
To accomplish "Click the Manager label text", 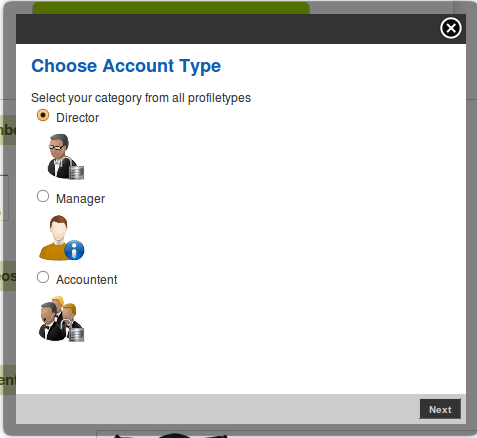I will tap(80, 199).
